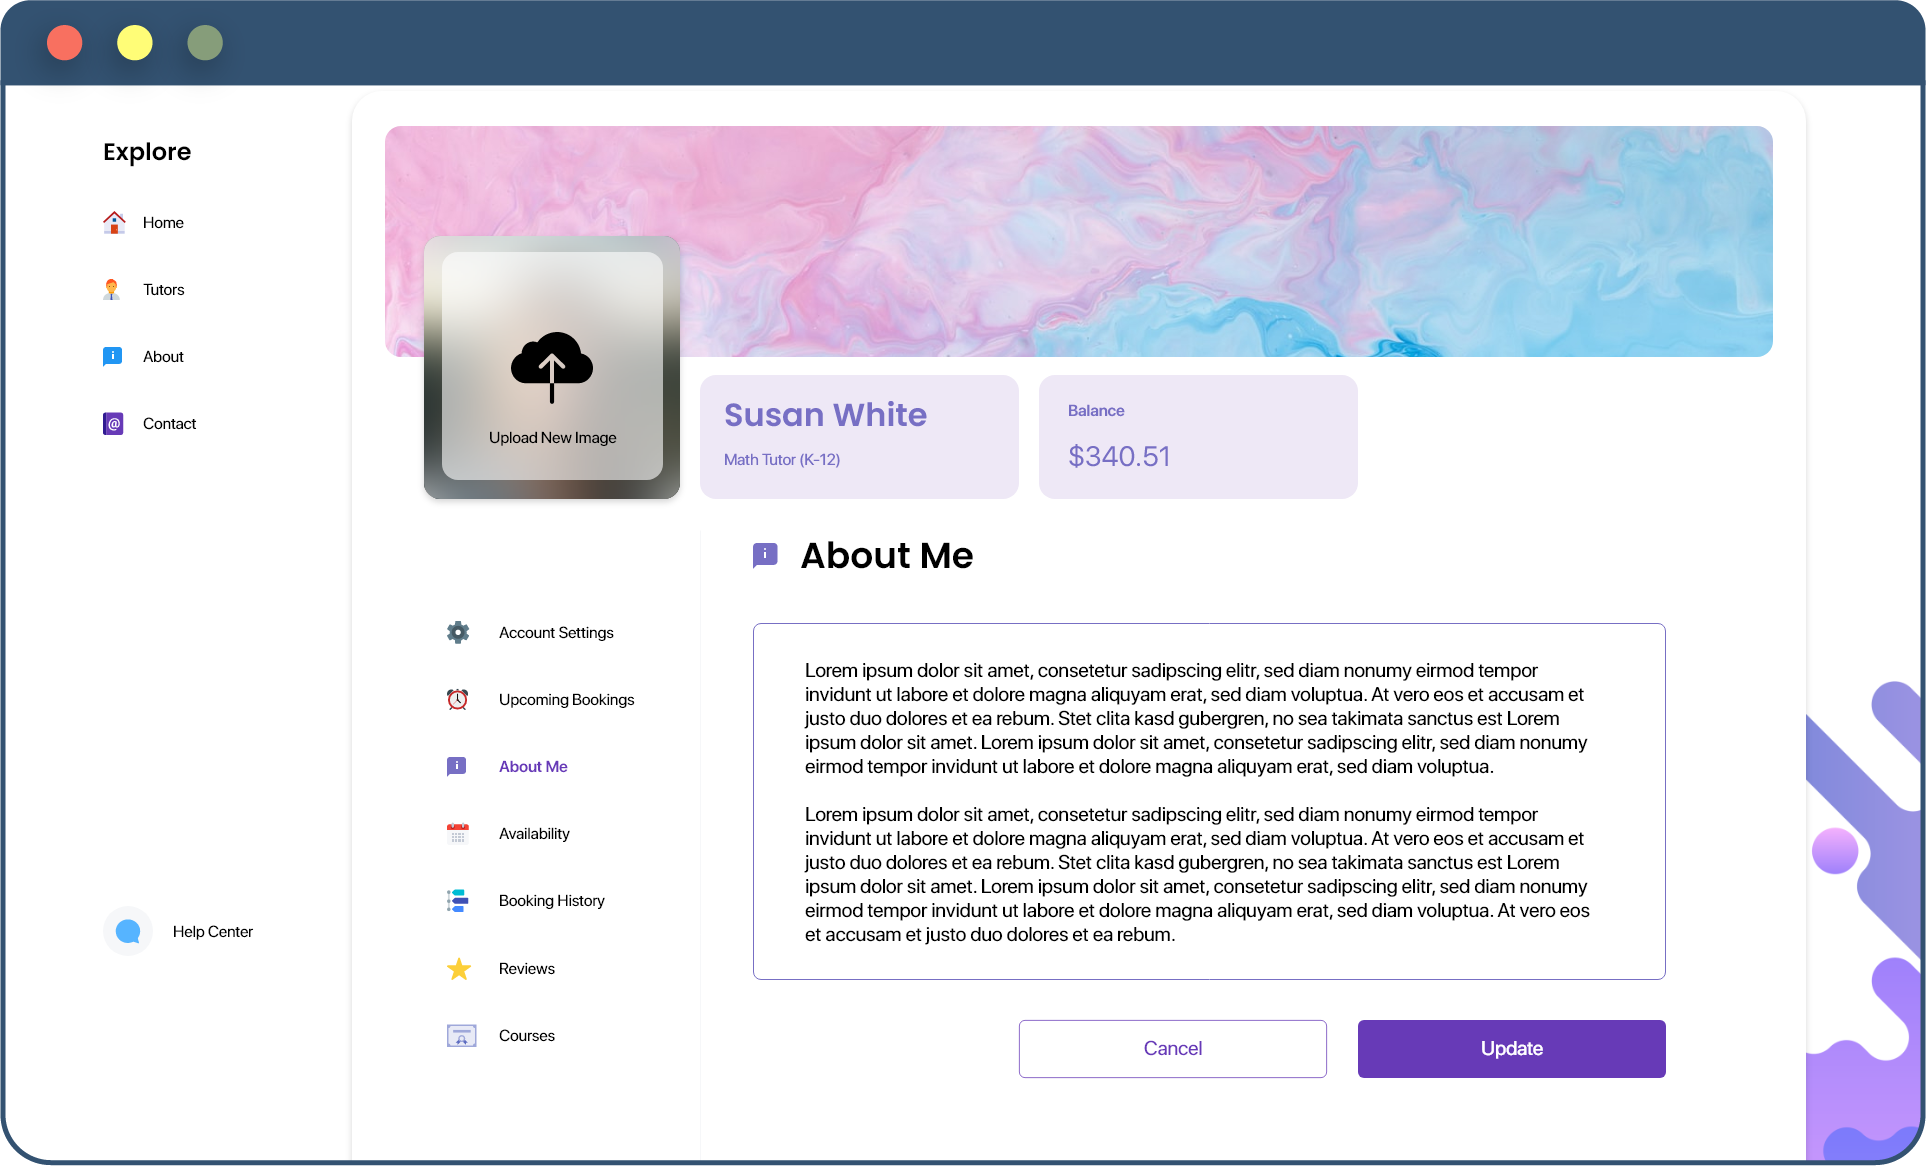The image size is (1926, 1166).
Task: Click the Update profile button
Action: pyautogui.click(x=1511, y=1048)
